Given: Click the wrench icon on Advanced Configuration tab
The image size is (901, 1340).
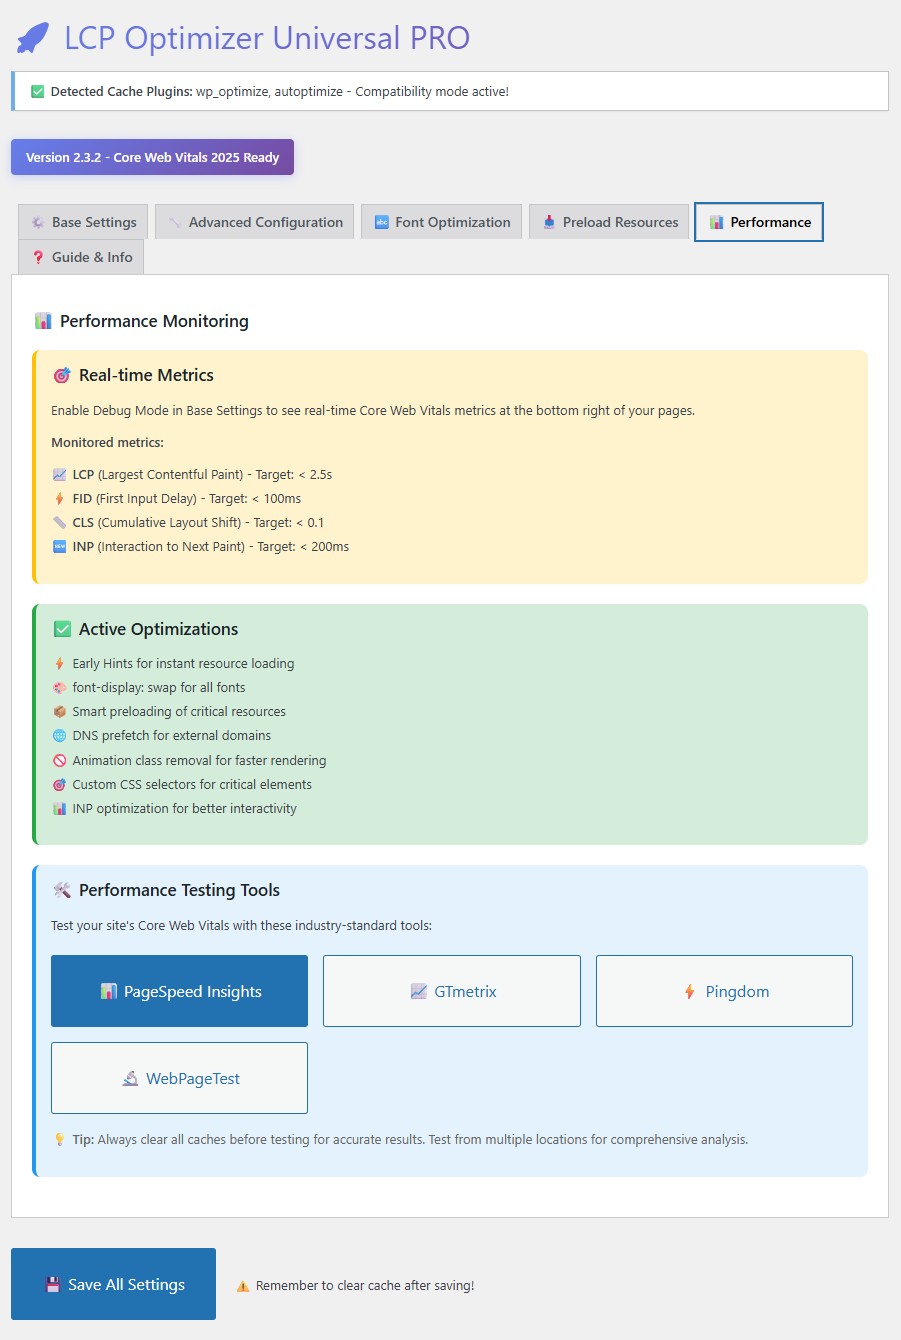Looking at the screenshot, I should click(x=172, y=221).
